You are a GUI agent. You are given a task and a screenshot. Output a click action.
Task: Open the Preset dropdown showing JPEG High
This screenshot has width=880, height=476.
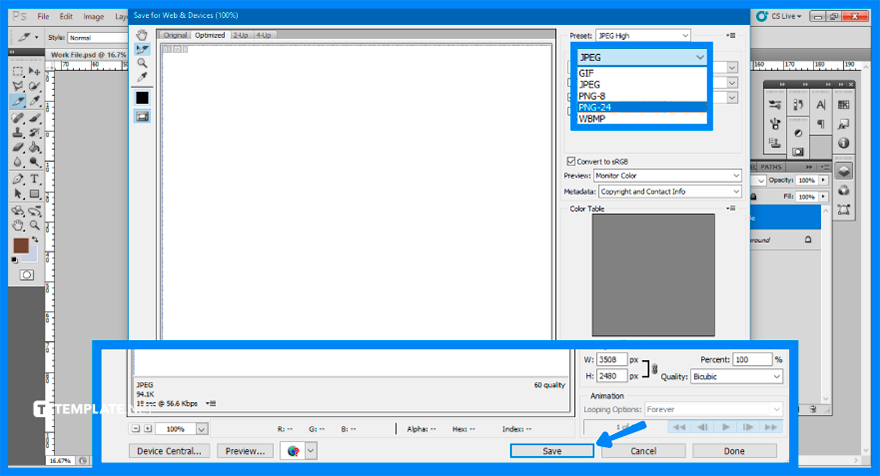pyautogui.click(x=643, y=35)
